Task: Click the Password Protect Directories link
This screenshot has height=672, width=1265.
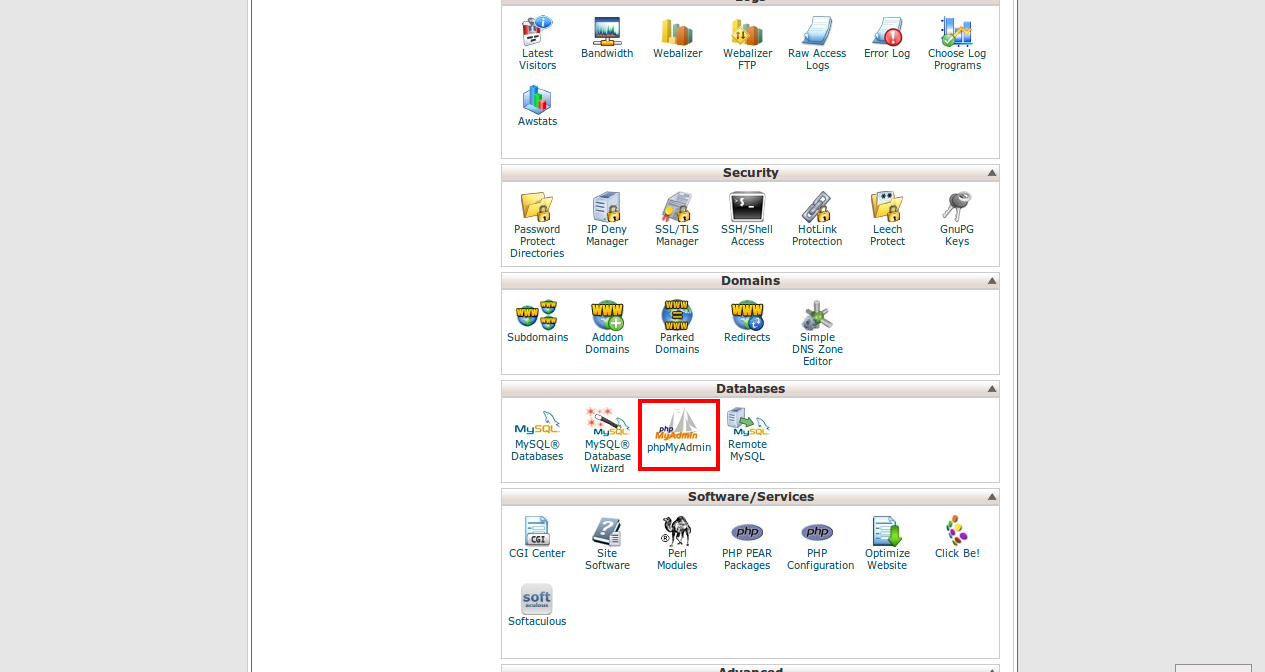Action: (x=537, y=241)
